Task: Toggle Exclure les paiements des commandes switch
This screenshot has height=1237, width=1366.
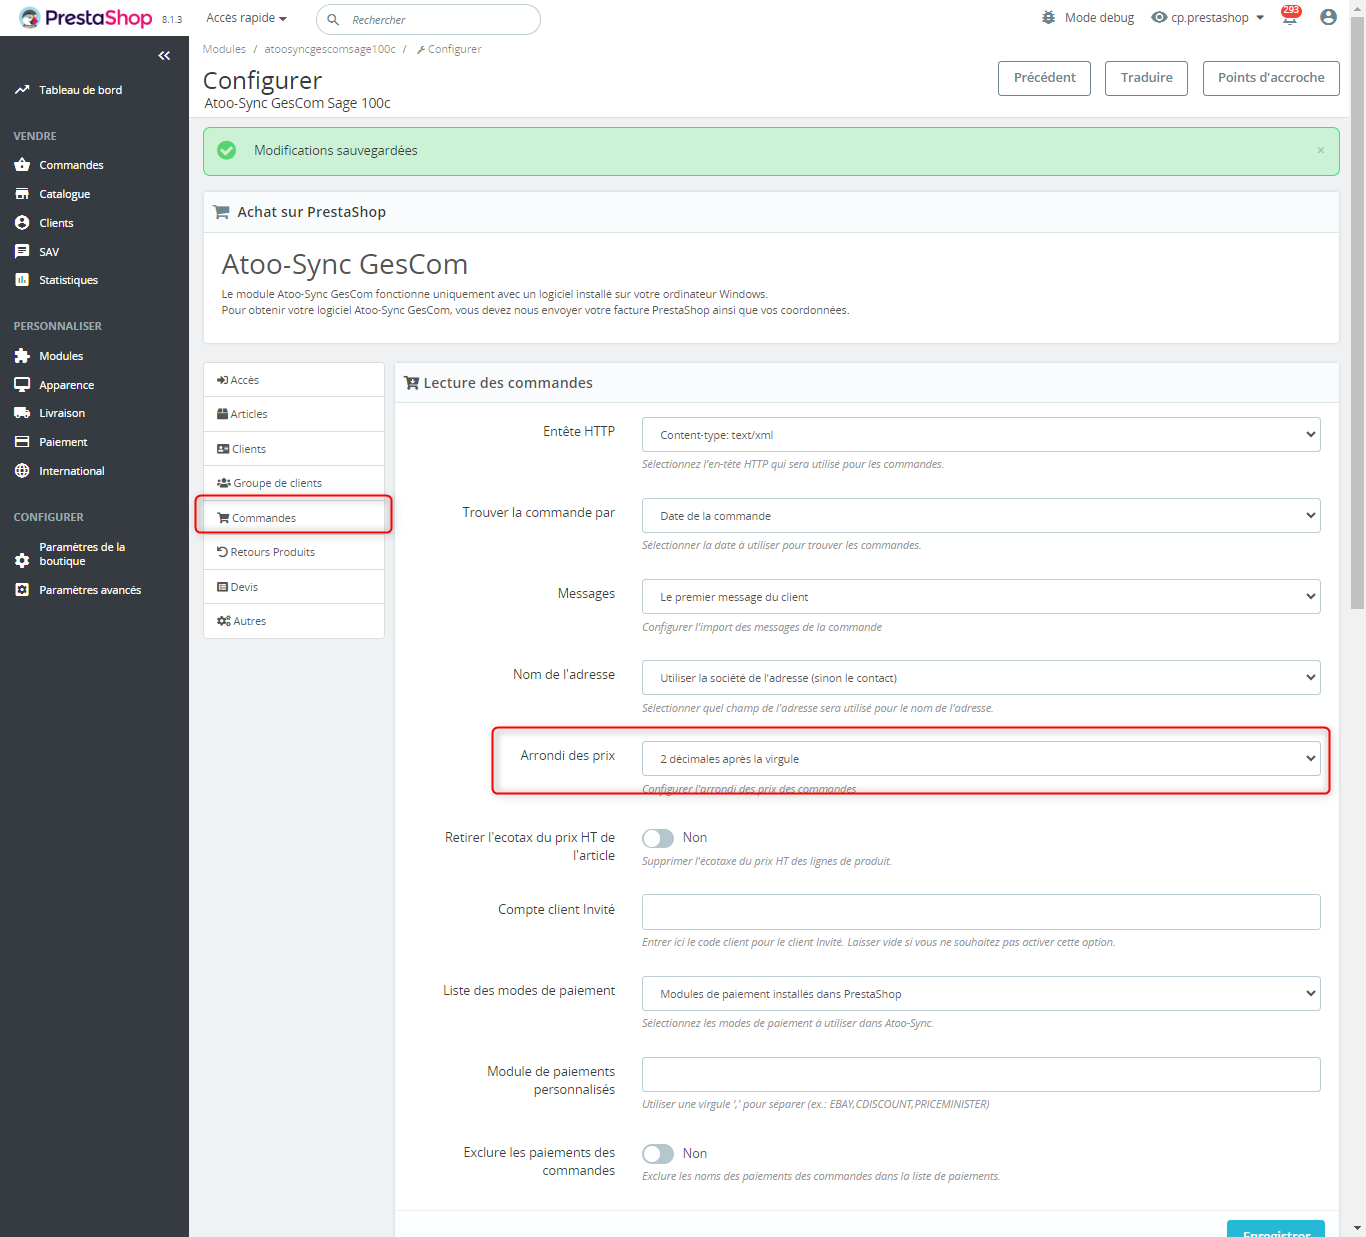Action: point(658,1154)
